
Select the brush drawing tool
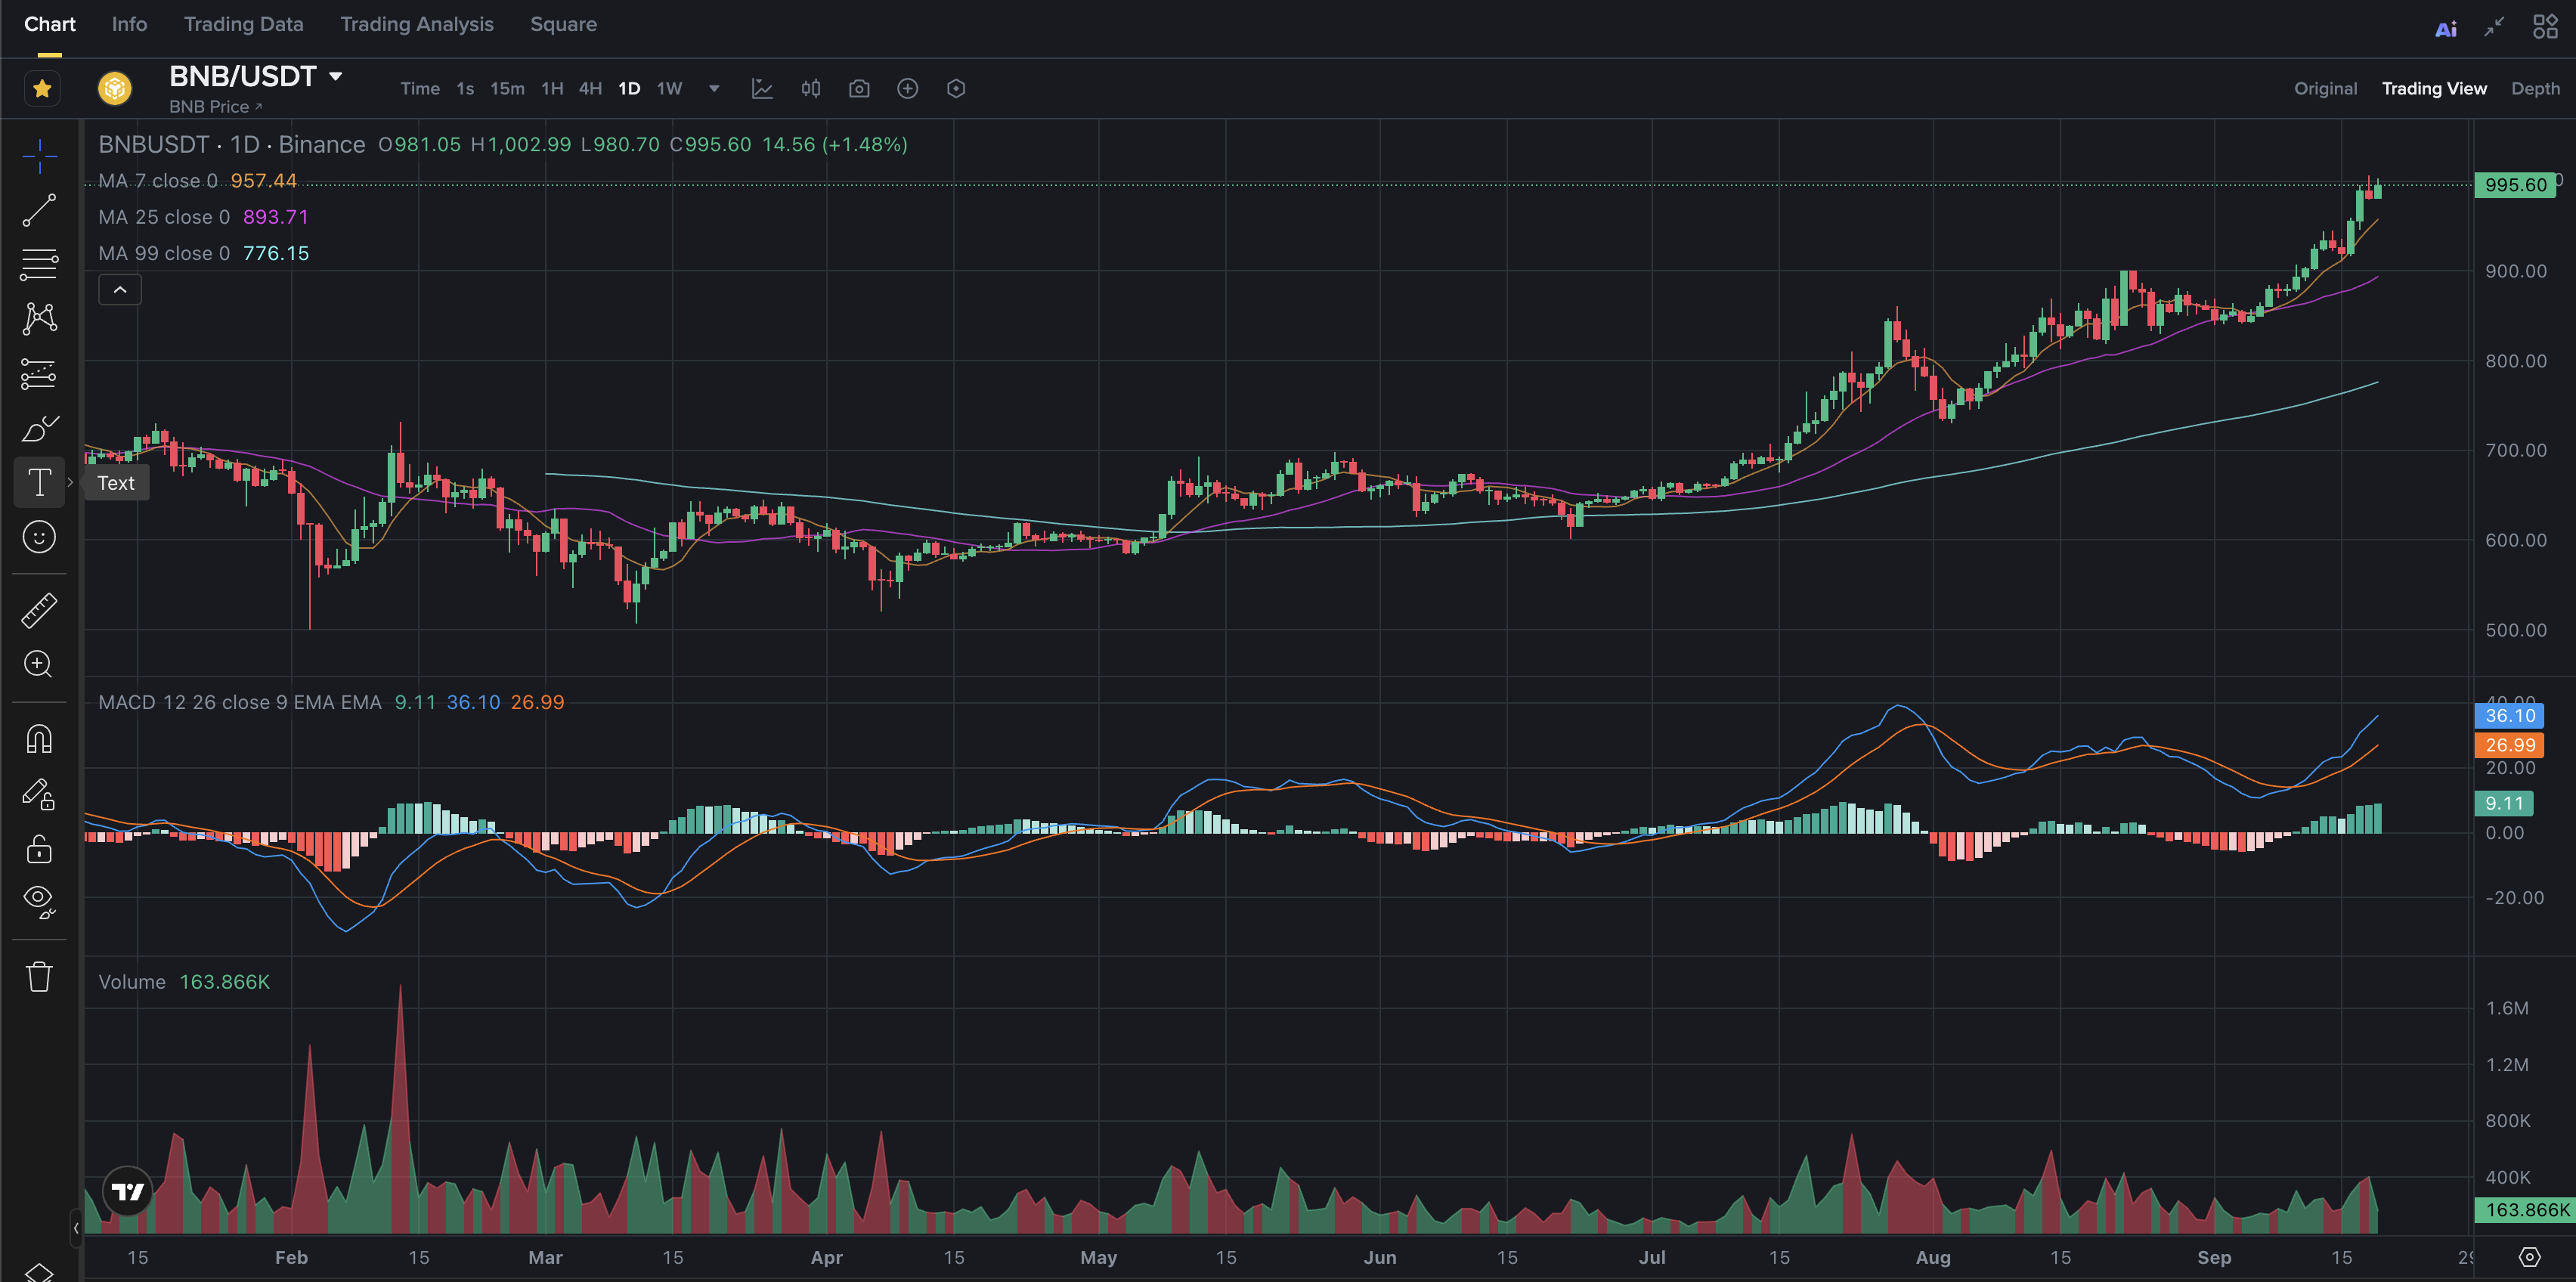click(x=39, y=428)
